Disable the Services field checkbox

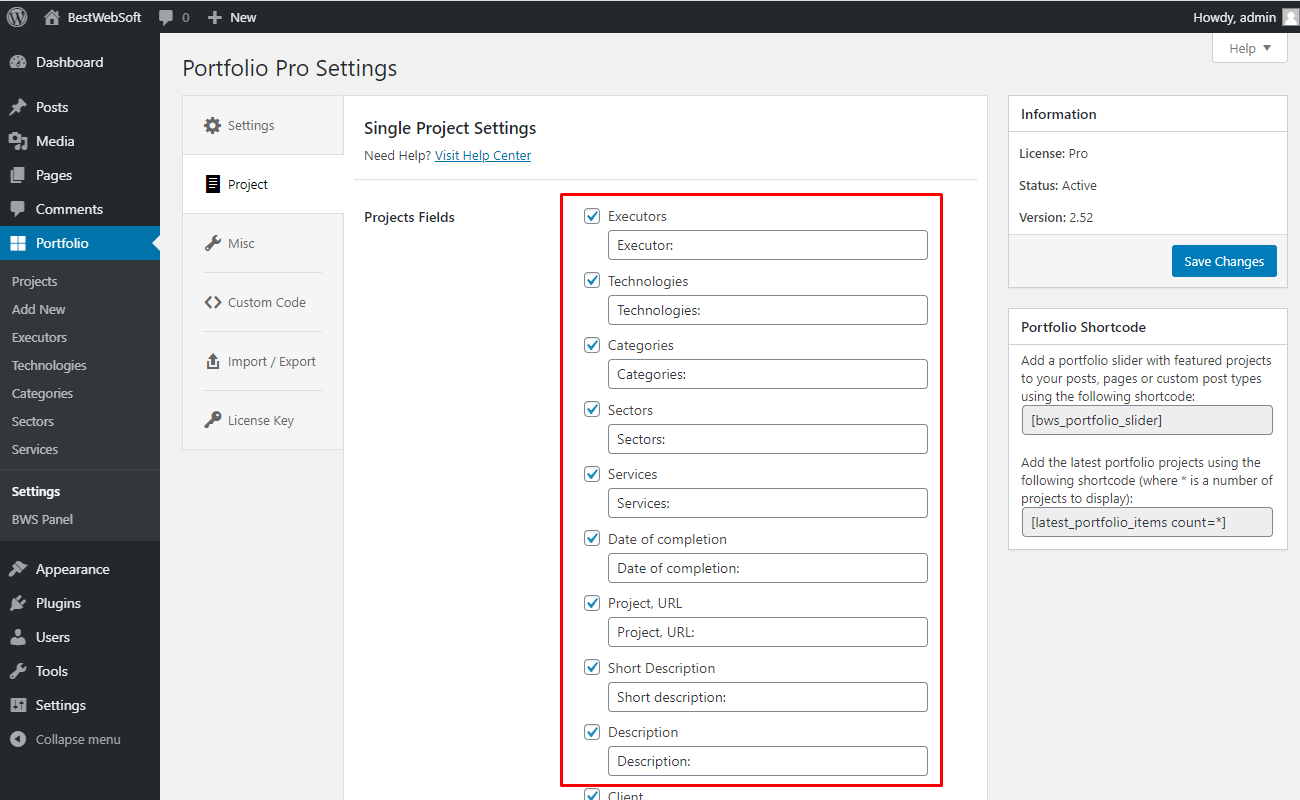click(592, 474)
